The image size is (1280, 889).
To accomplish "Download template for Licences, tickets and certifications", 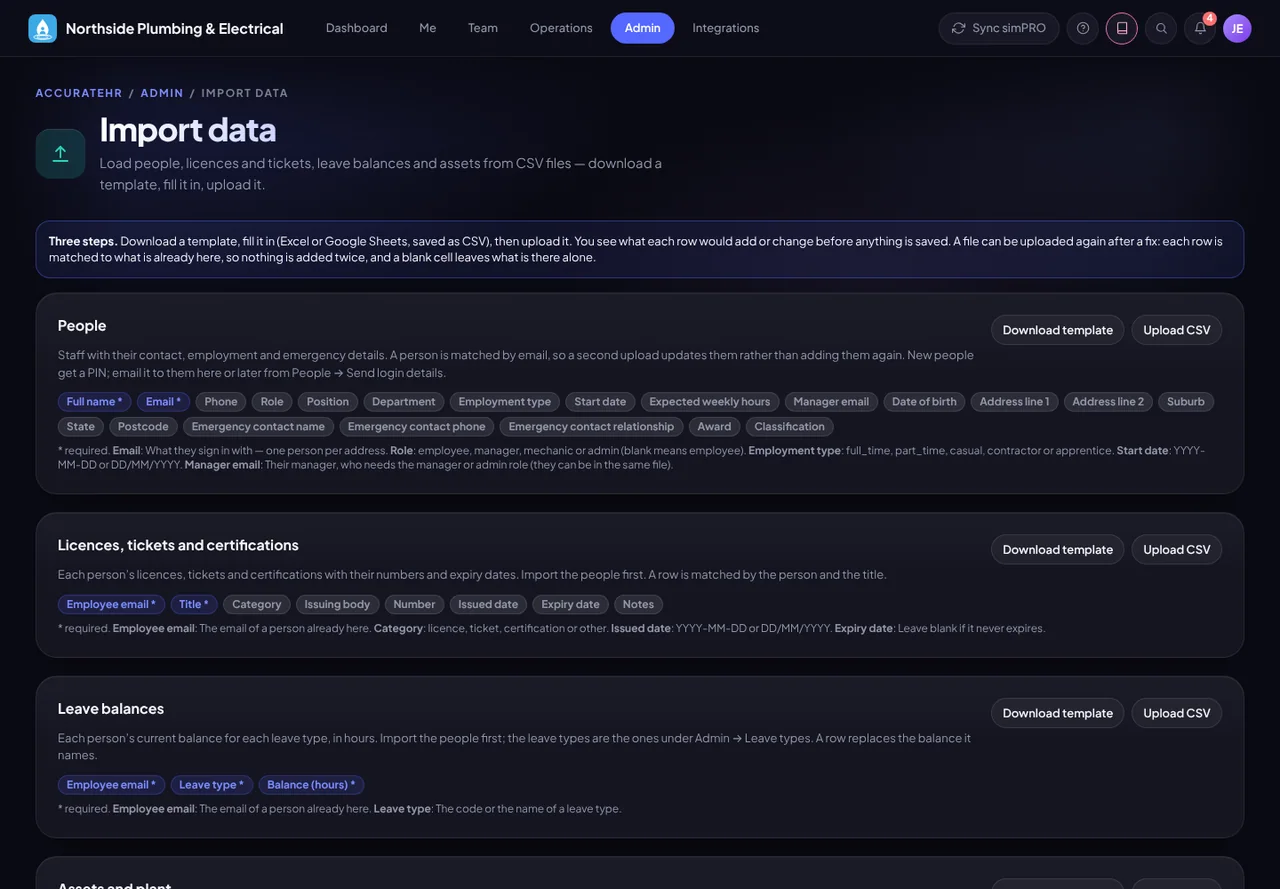I will [1058, 549].
